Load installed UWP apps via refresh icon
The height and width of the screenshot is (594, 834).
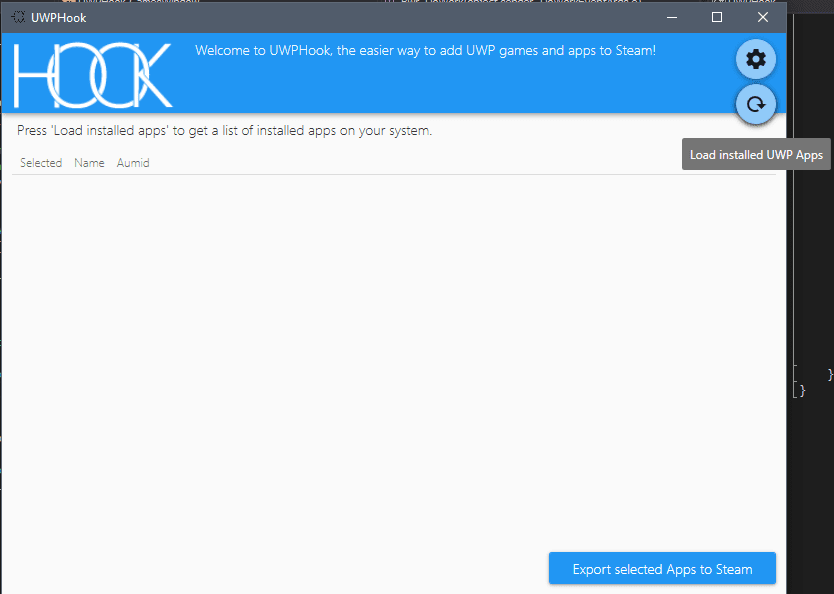pos(755,104)
